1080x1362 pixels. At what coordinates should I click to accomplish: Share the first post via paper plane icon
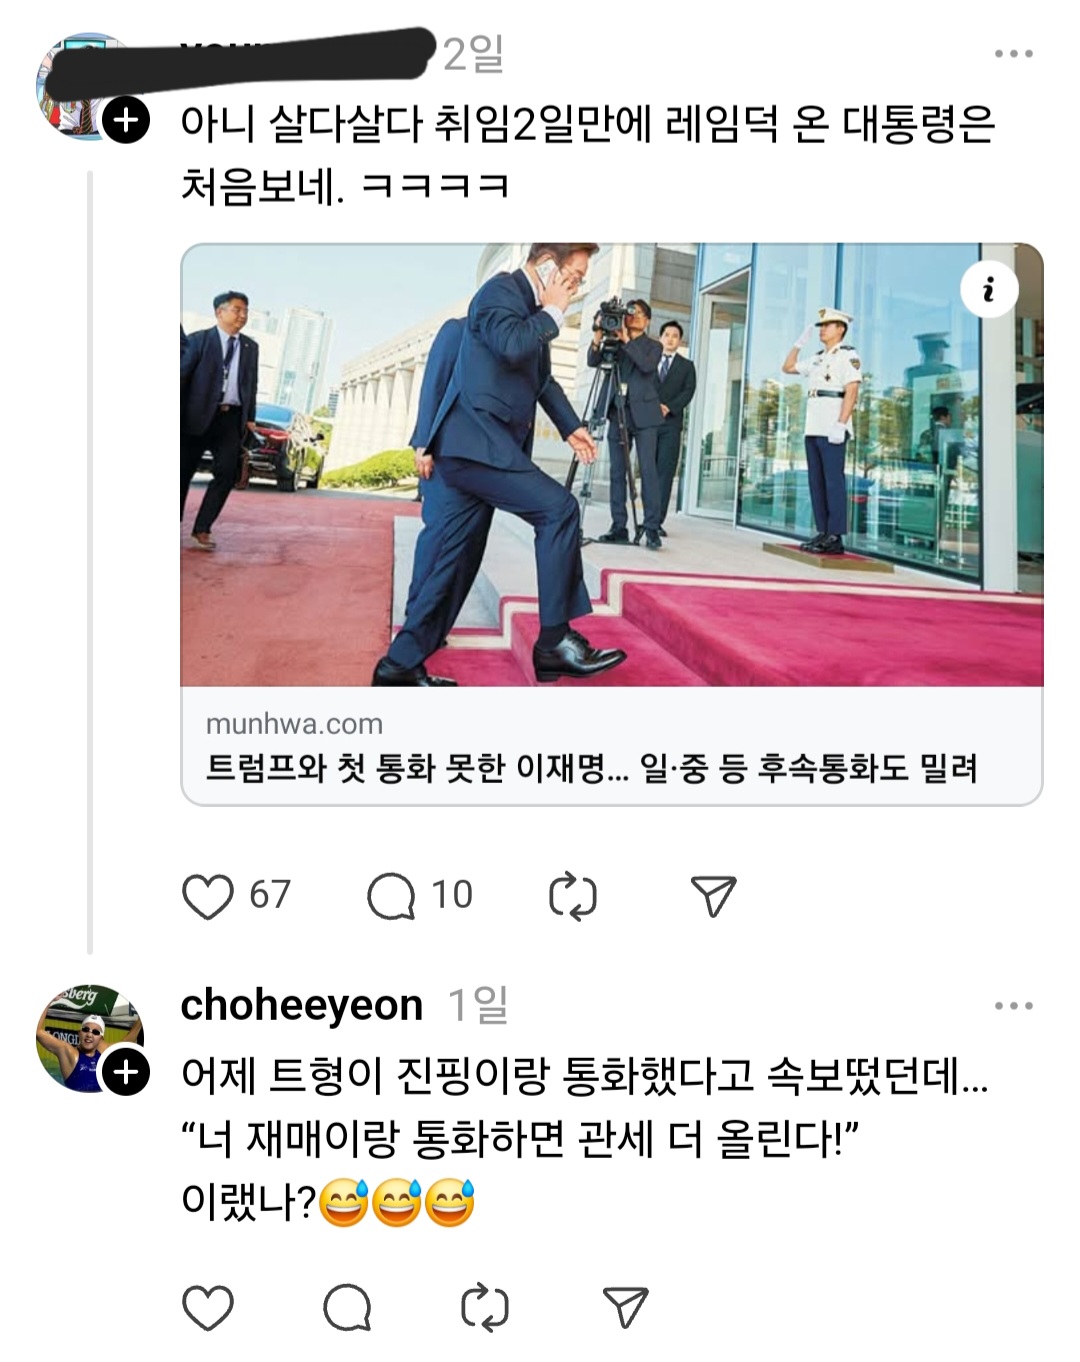pyautogui.click(x=714, y=896)
